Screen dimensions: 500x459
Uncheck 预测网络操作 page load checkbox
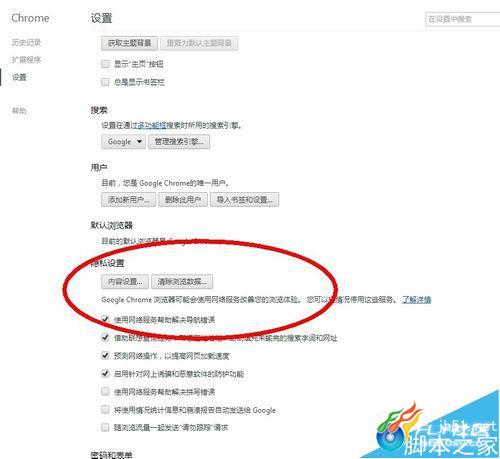105,356
